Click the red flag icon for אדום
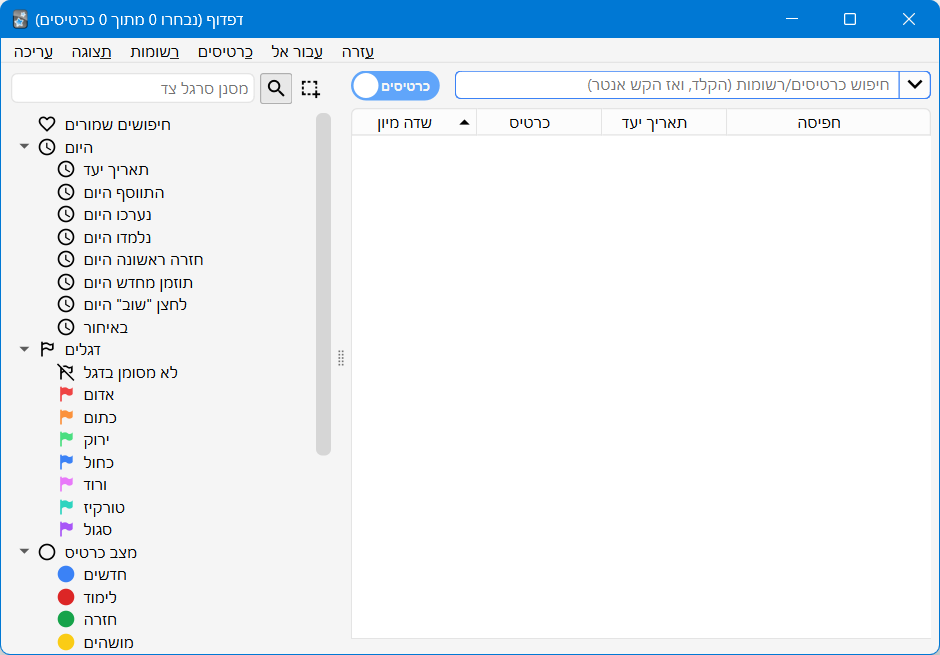Viewport: 940px width, 655px height. pos(66,394)
